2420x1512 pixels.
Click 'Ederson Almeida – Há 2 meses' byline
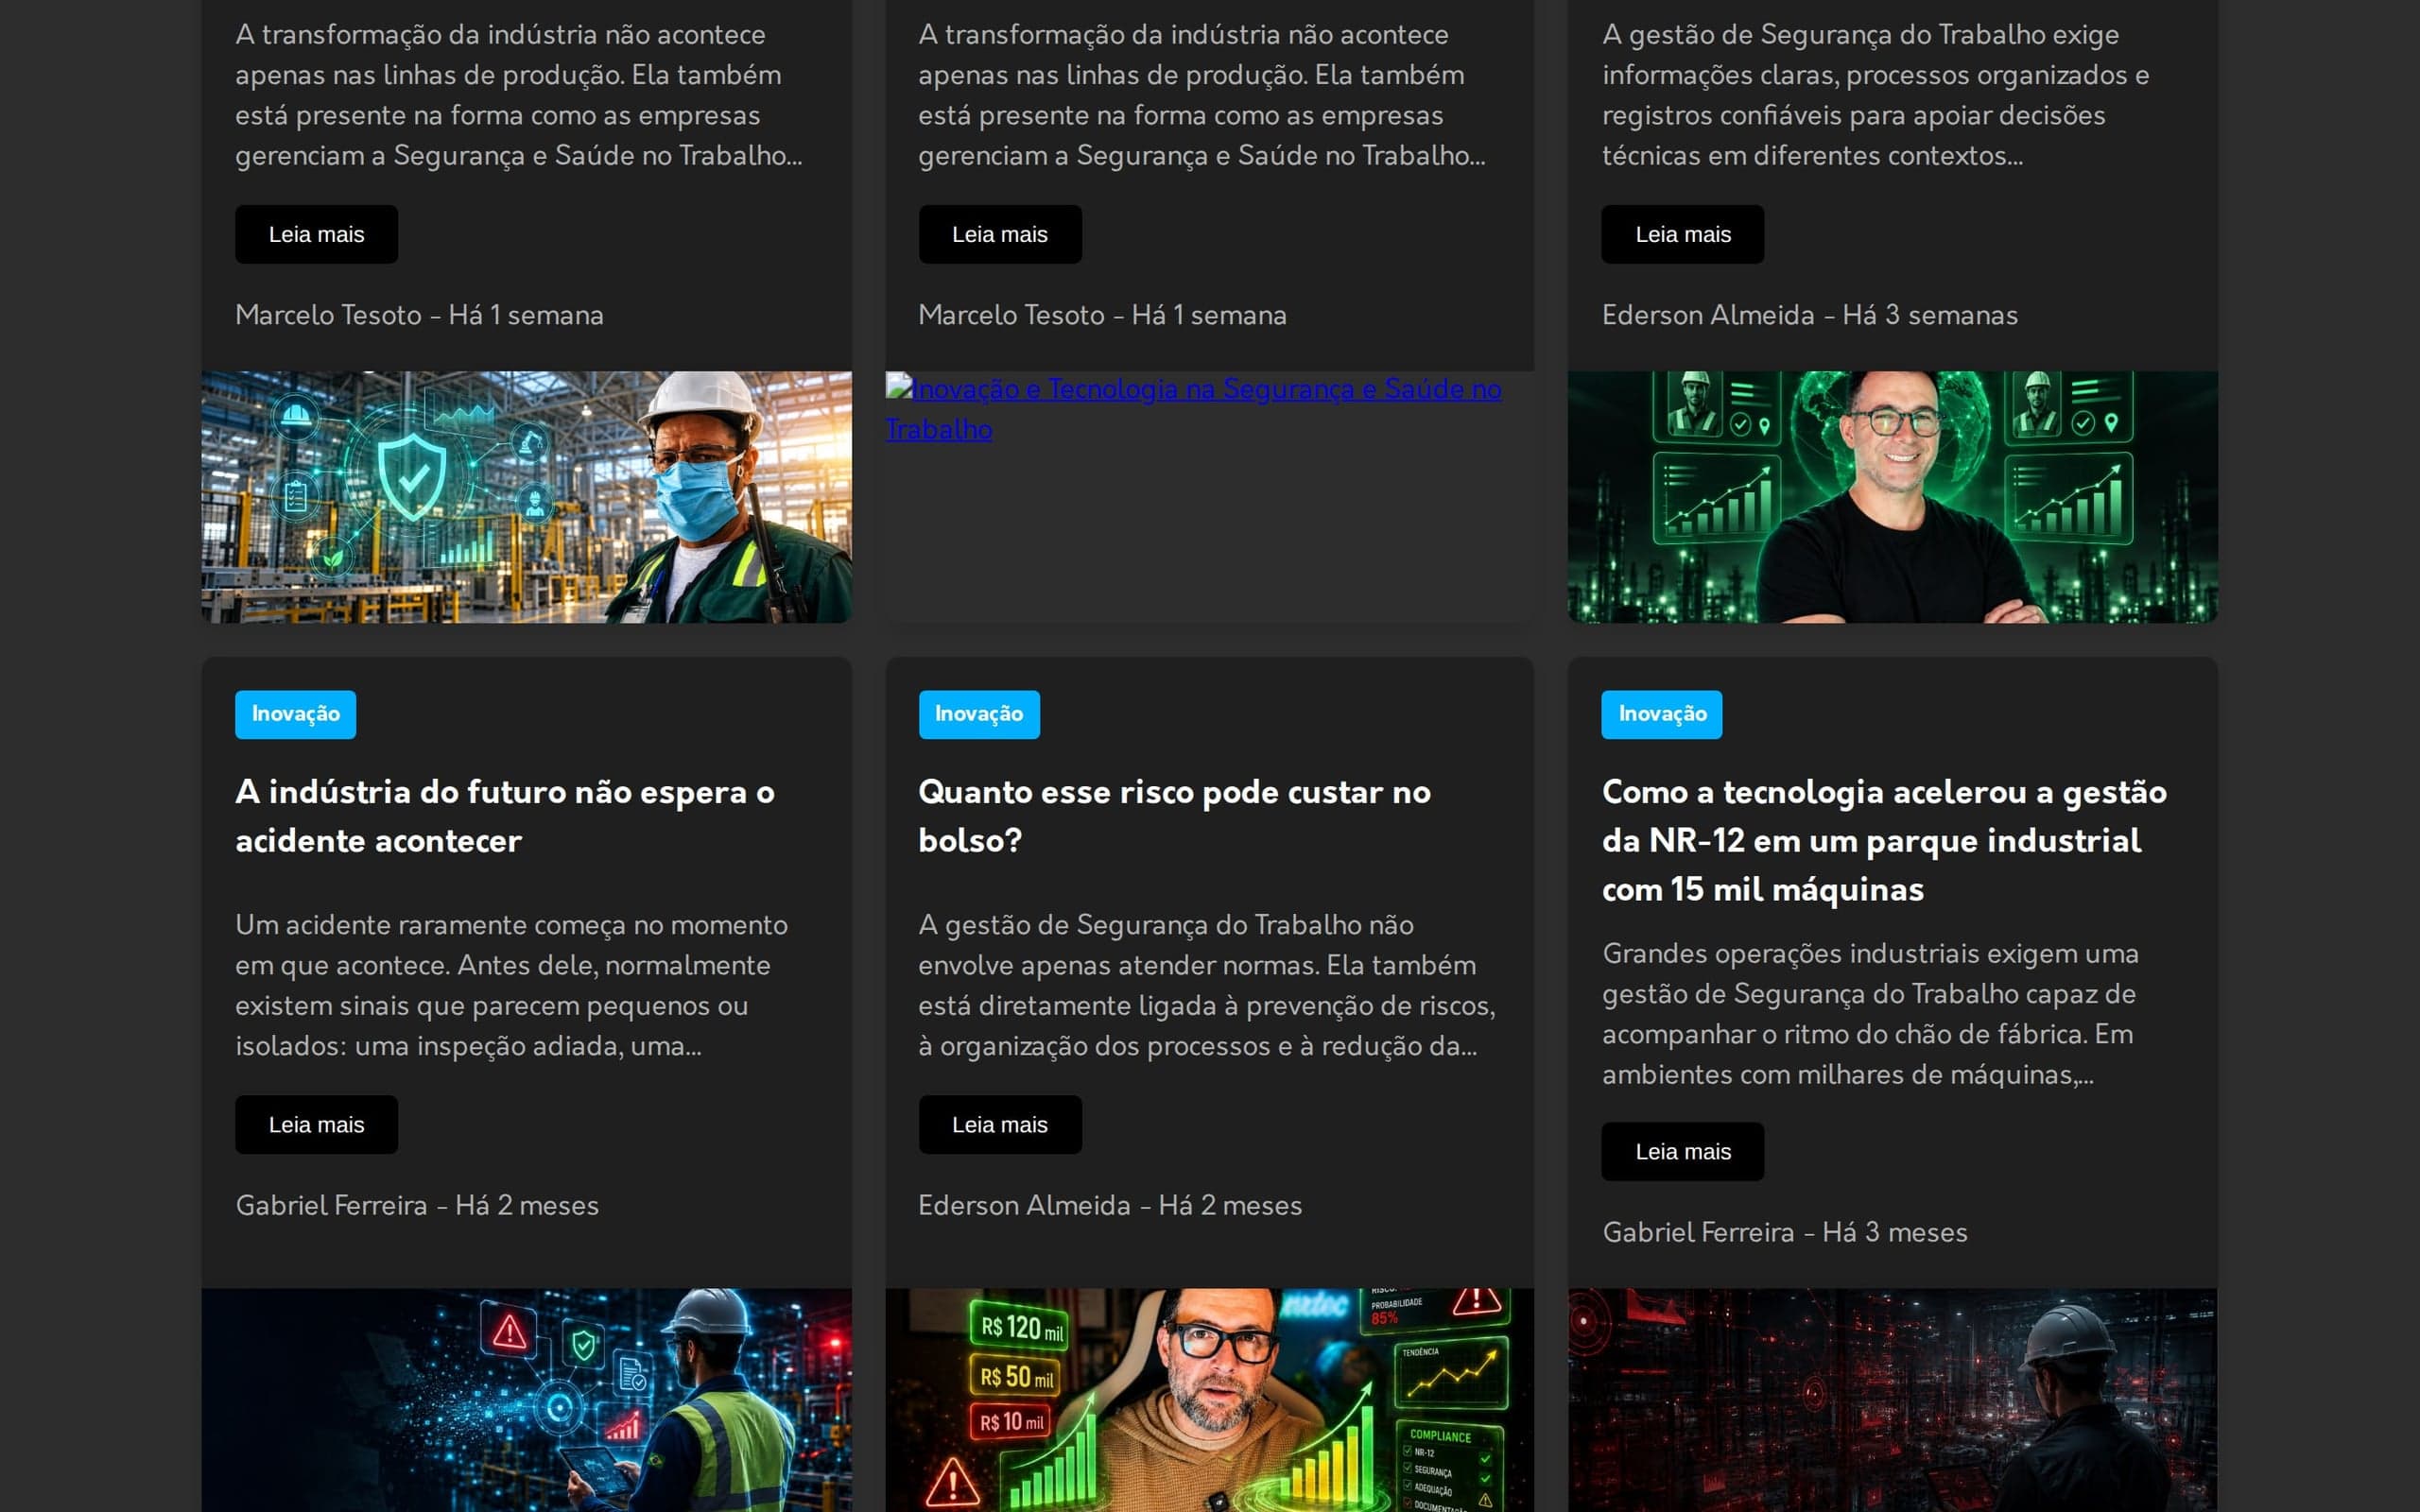click(1110, 1205)
